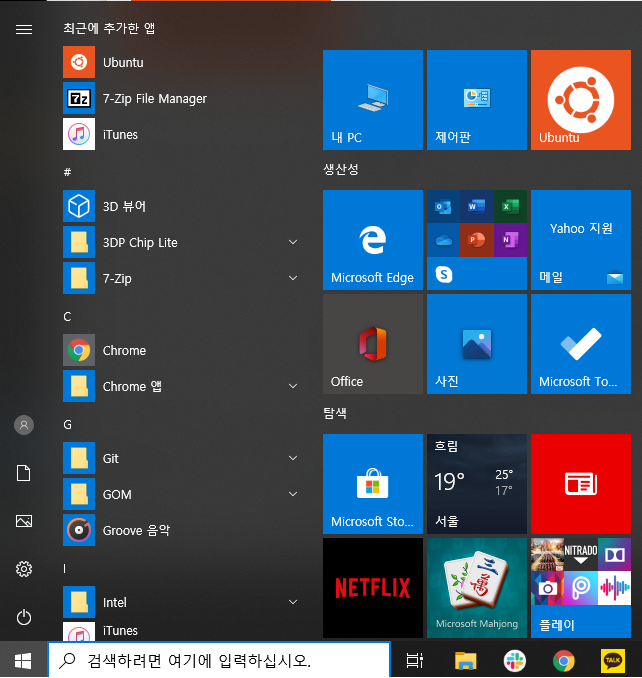Open the 플레이 tile
Image resolution: width=642 pixels, height=678 pixels.
click(581, 588)
